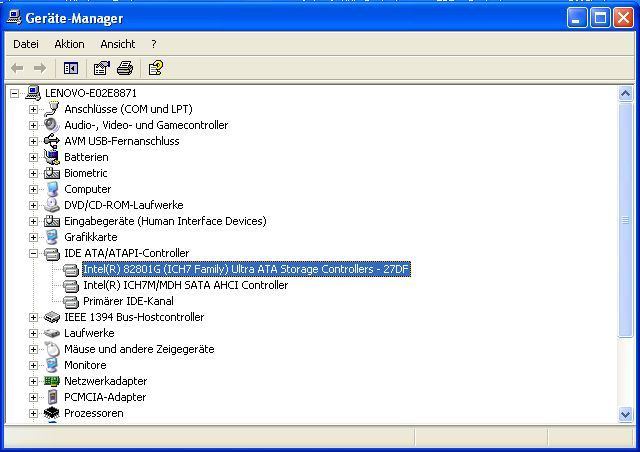Click the Mäuse und andere Zeigegeräte icon

pyautogui.click(x=52, y=349)
